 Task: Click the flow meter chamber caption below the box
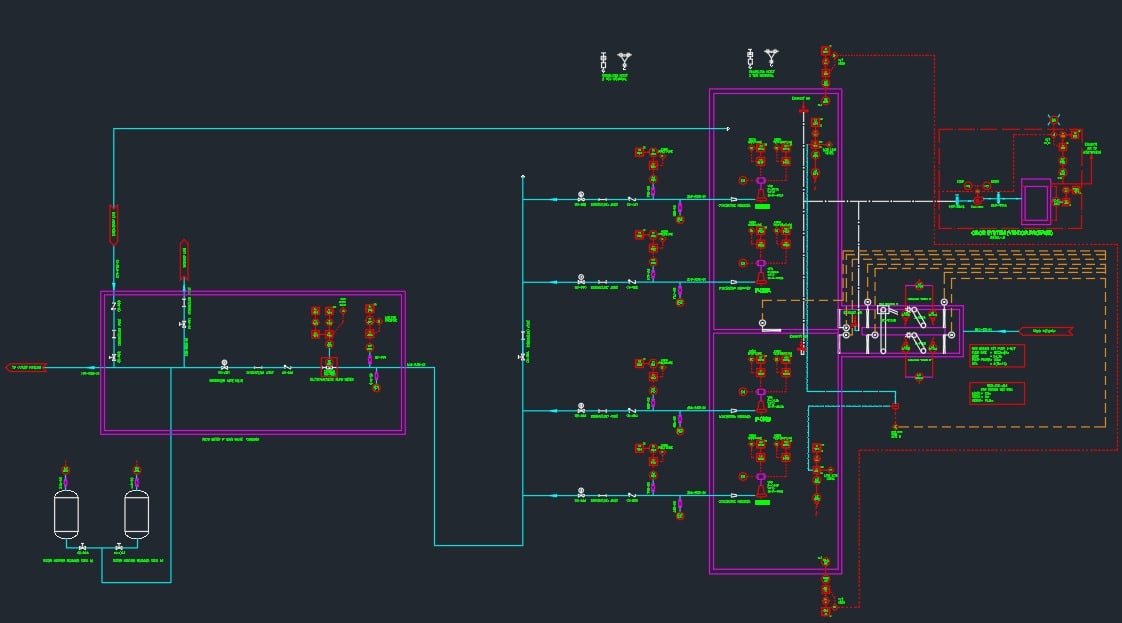tap(230, 440)
